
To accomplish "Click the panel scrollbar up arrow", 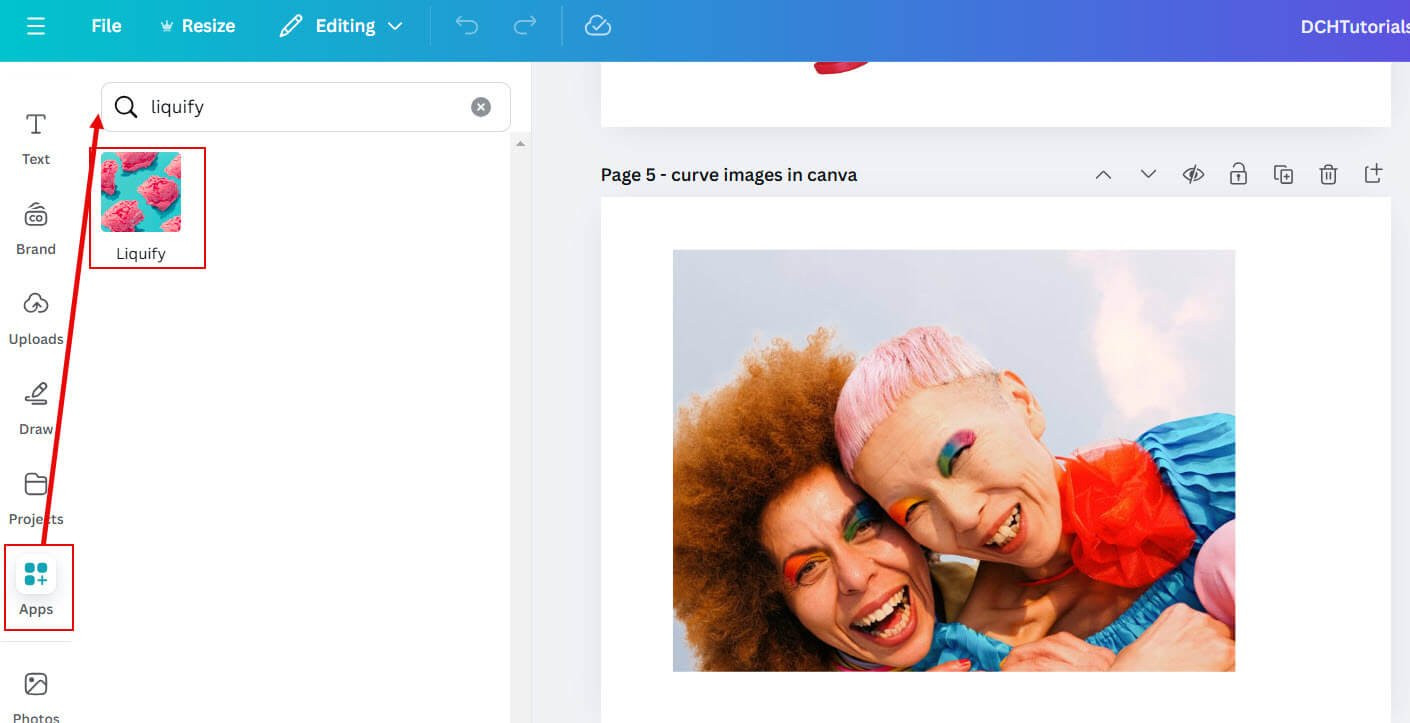I will pos(518,144).
